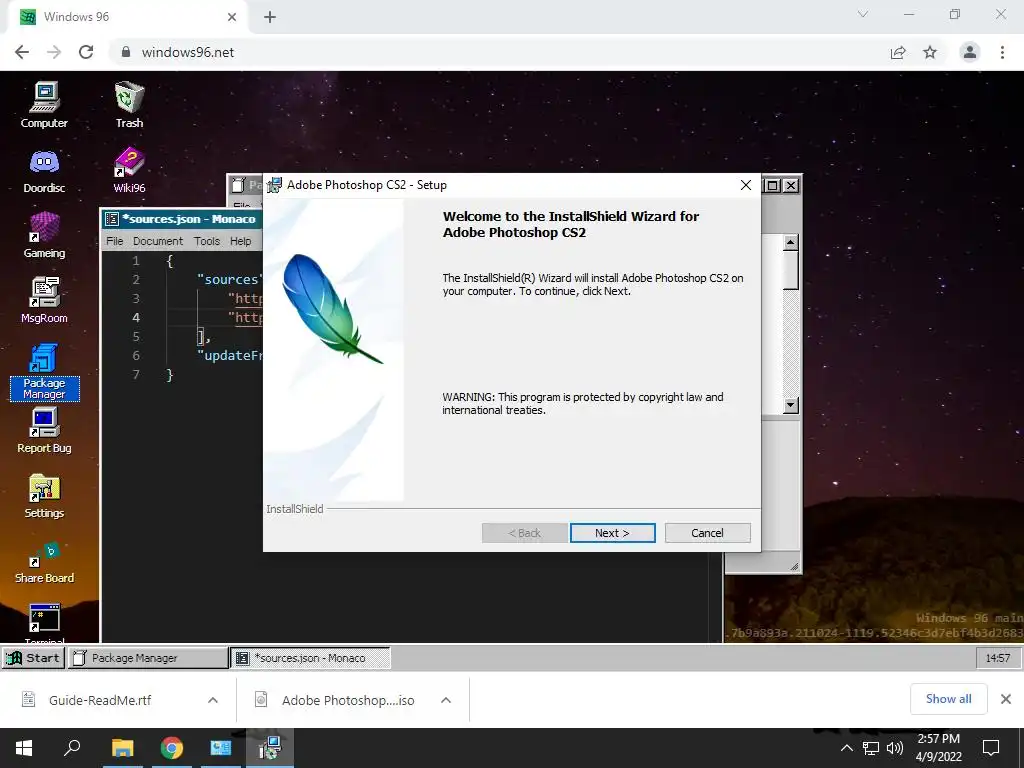Close the Windows 96 browser tab

point(232,17)
